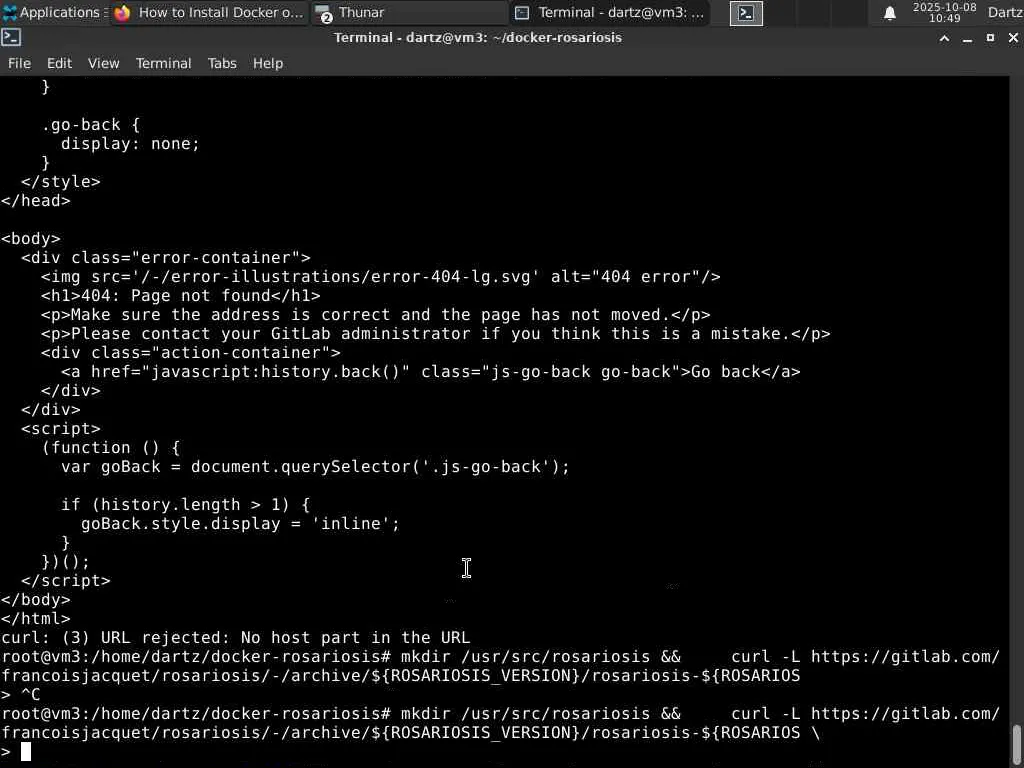Viewport: 1024px width, 768px height.
Task: Shade window with the roll-up arrow button
Action: [944, 39]
